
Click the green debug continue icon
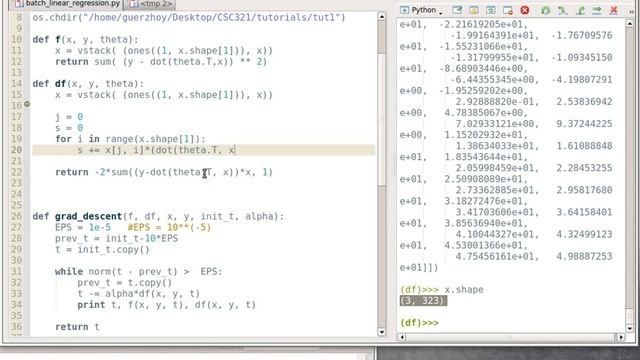[546, 10]
